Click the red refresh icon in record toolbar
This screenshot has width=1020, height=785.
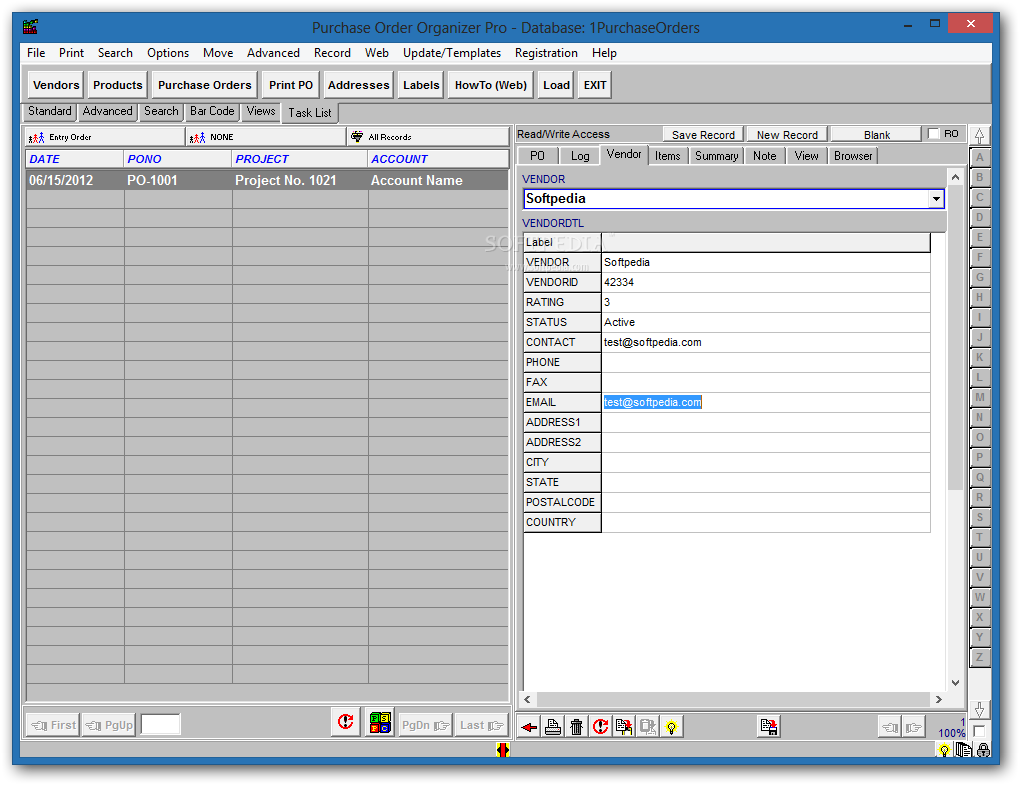tap(600, 726)
